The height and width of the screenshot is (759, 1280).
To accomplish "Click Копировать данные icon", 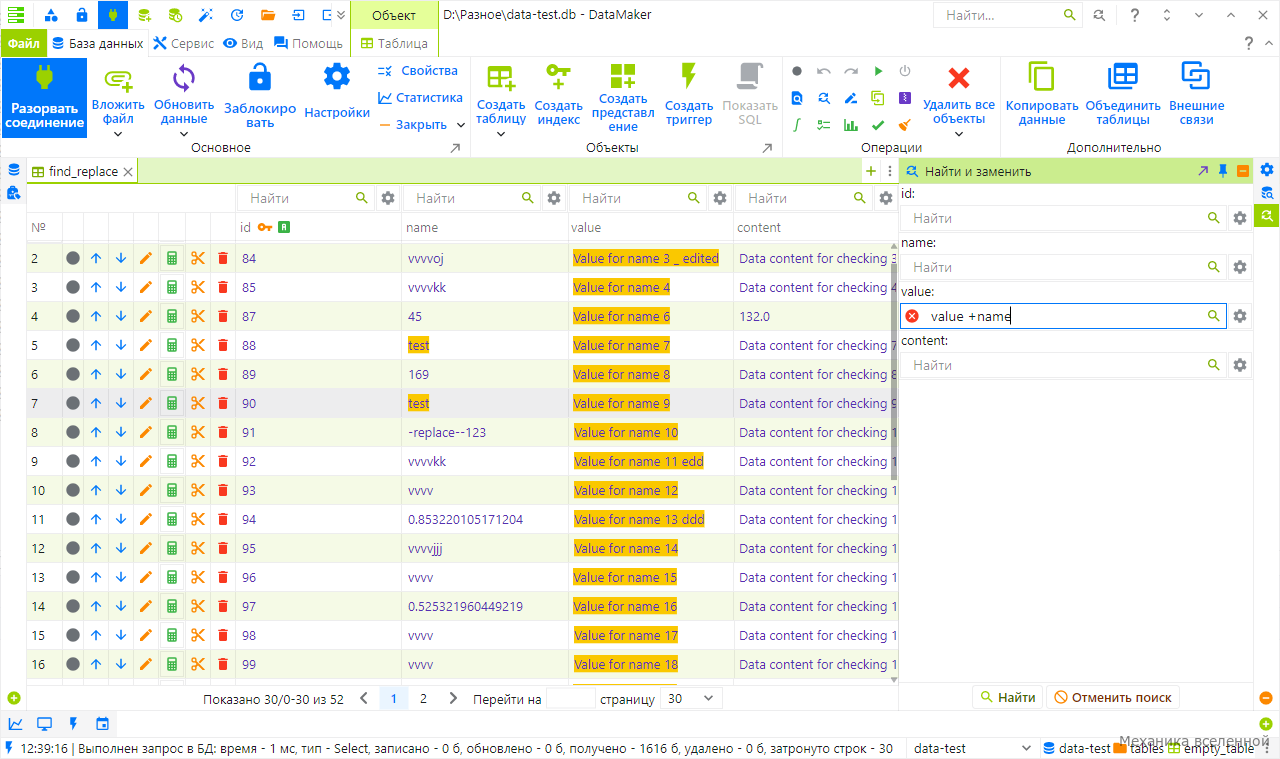I will tap(1042, 78).
